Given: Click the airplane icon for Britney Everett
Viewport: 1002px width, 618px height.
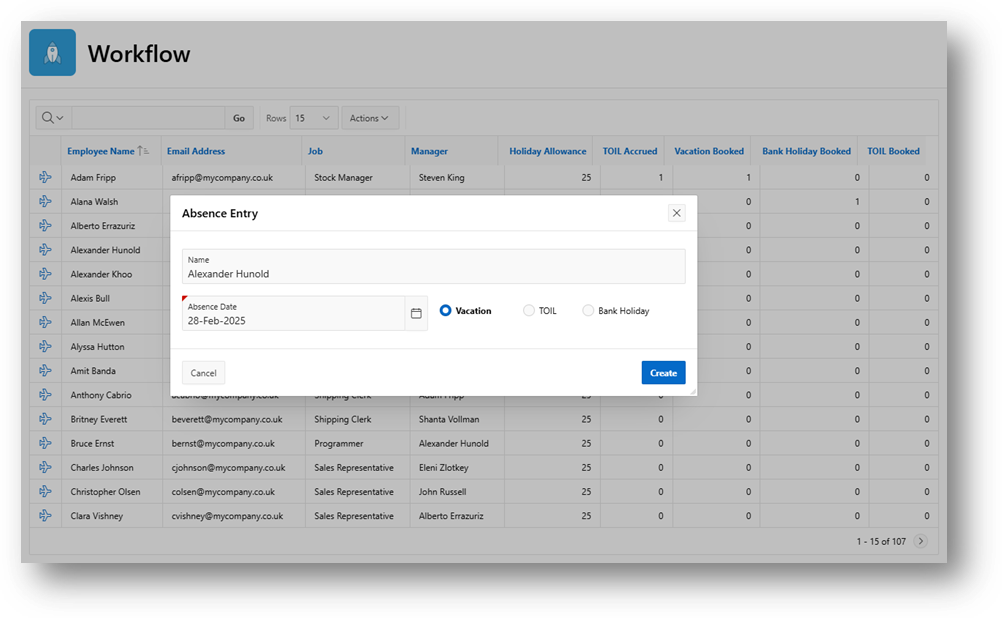Looking at the screenshot, I should [45, 419].
